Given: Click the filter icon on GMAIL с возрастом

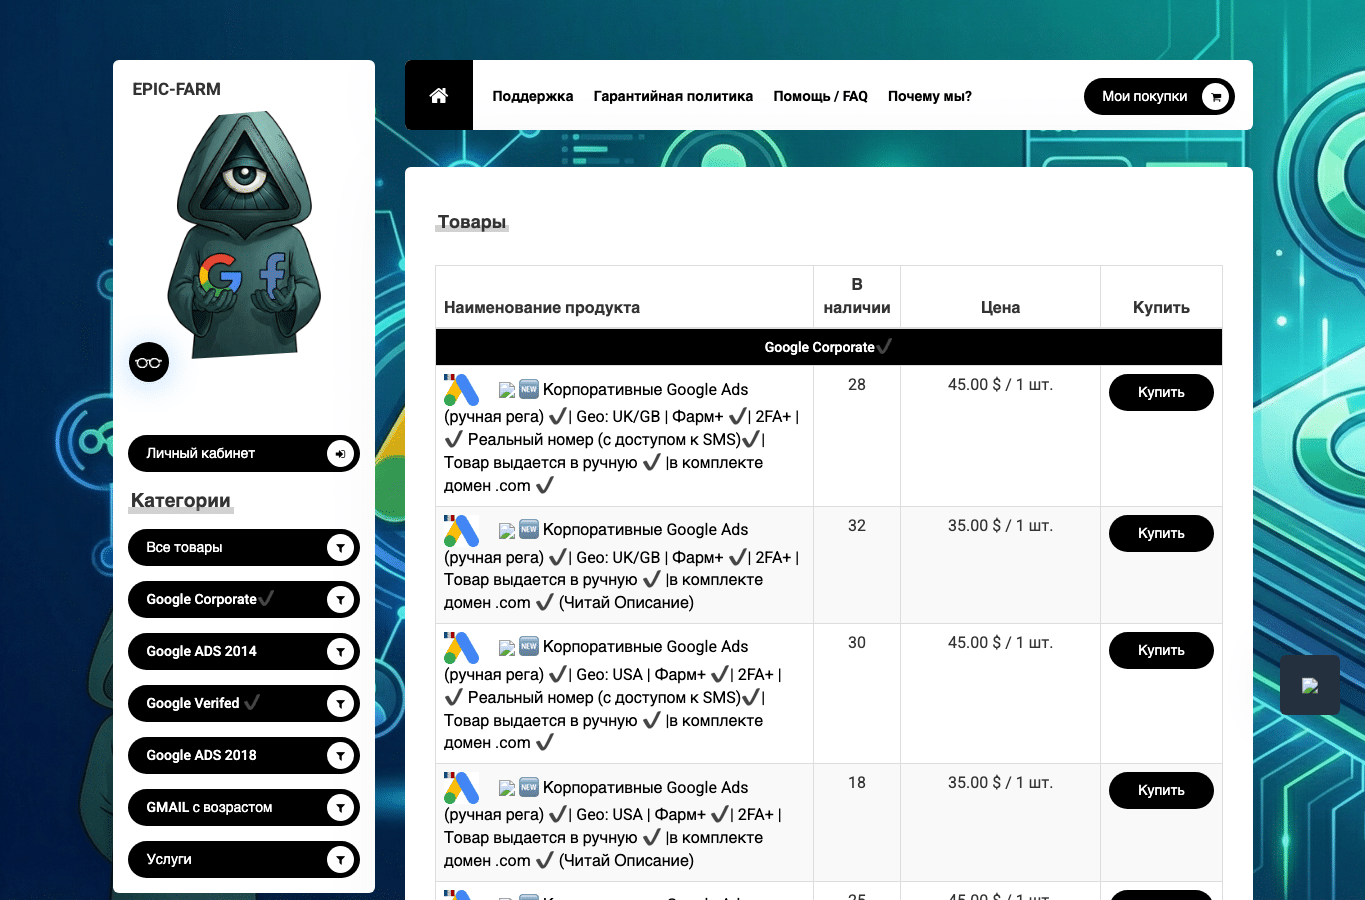Looking at the screenshot, I should pos(340,808).
